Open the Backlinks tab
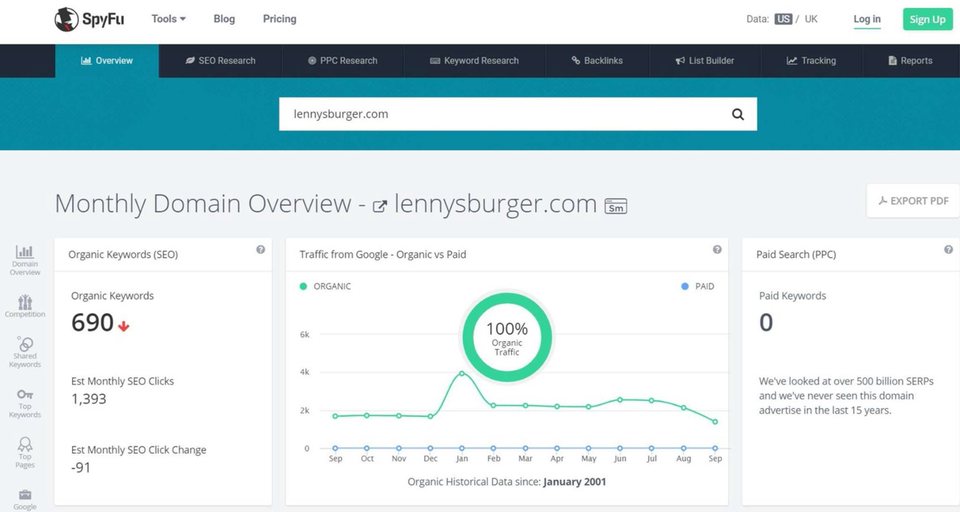Viewport: 960px width, 512px height. pyautogui.click(x=597, y=61)
